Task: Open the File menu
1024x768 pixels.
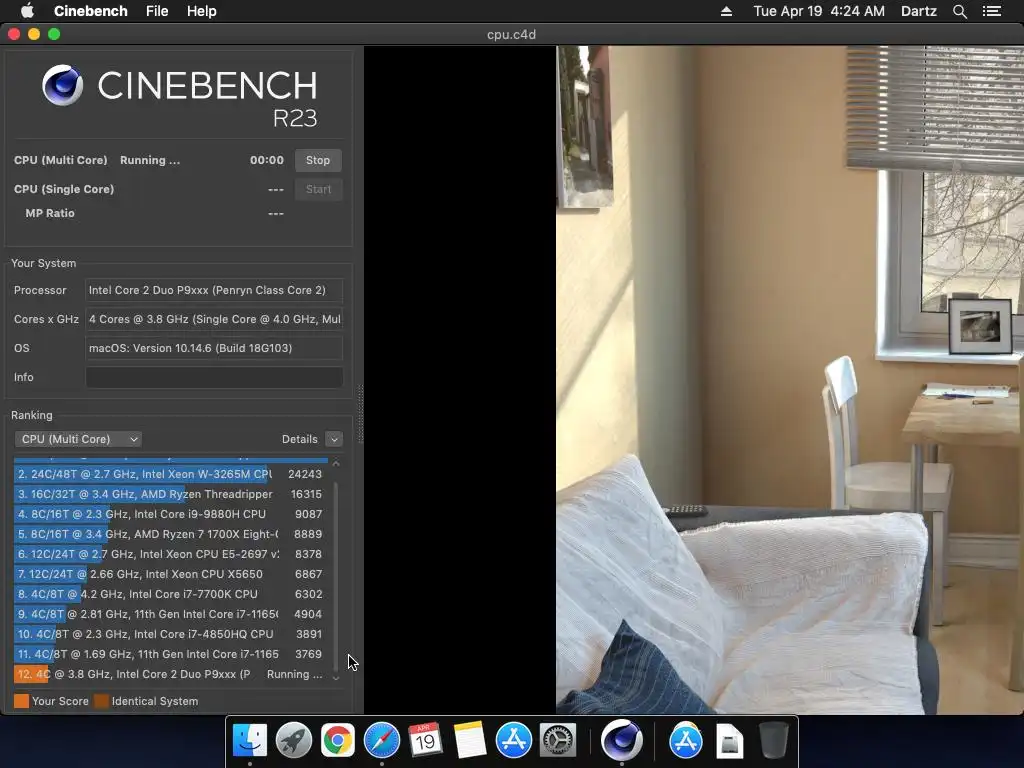Action: pos(157,11)
